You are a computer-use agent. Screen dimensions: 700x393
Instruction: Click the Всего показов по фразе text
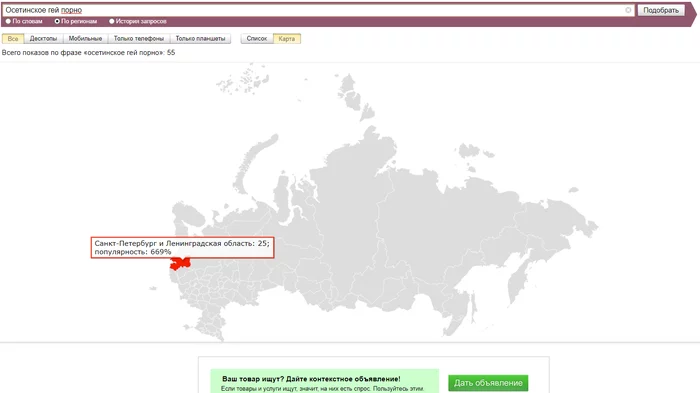(88, 52)
